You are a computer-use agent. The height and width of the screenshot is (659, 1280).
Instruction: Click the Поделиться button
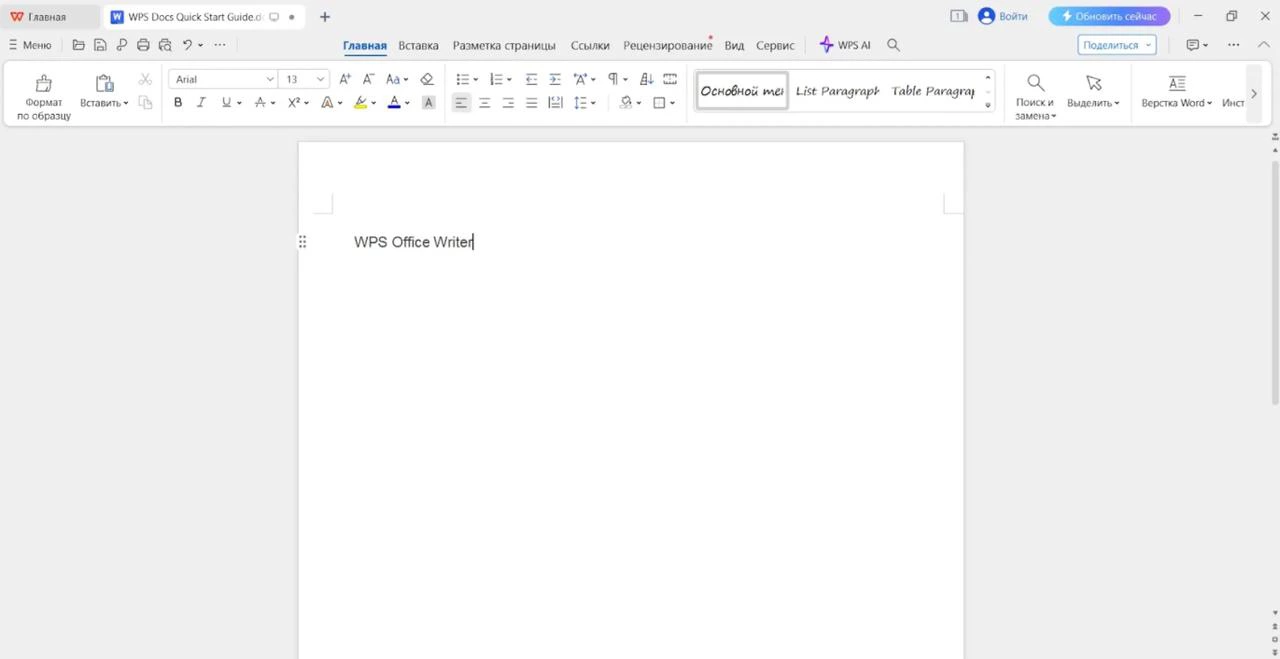pos(1110,44)
